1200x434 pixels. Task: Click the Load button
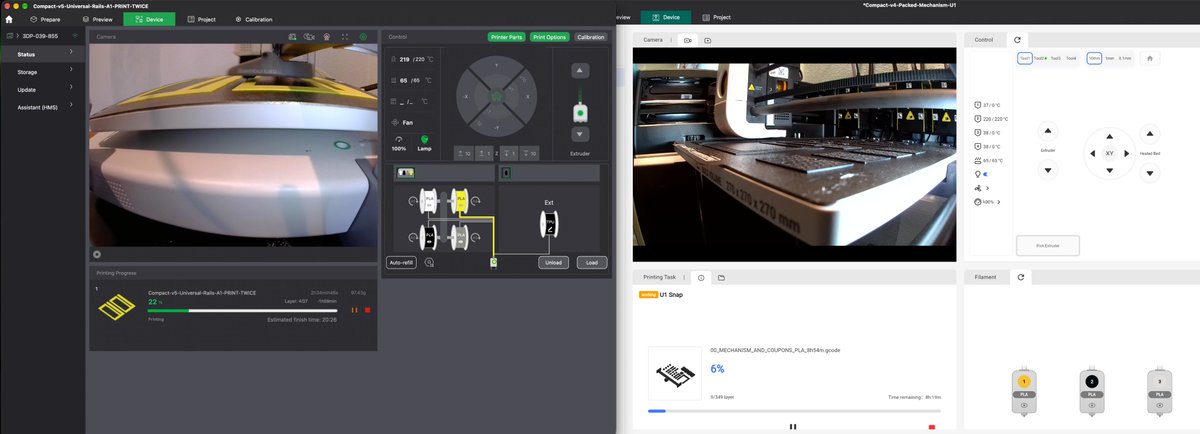[592, 263]
